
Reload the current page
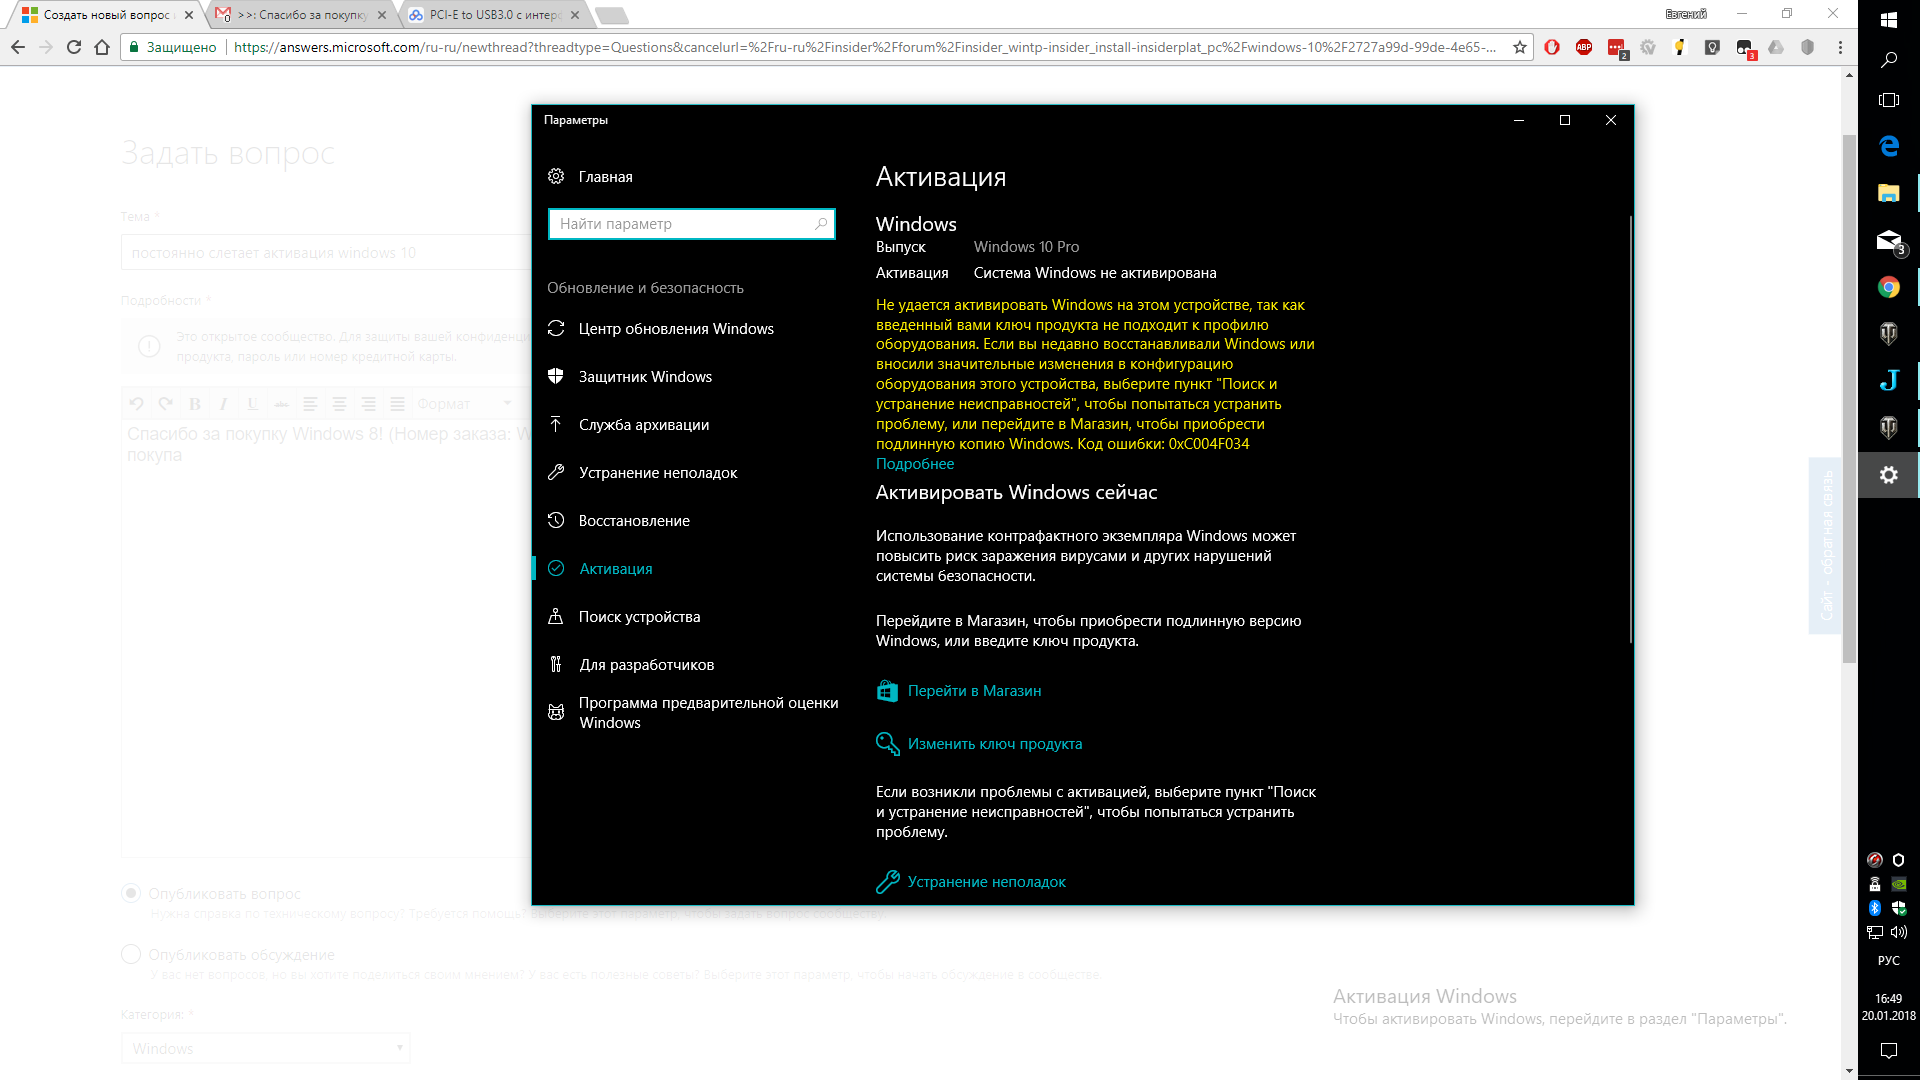(x=74, y=47)
